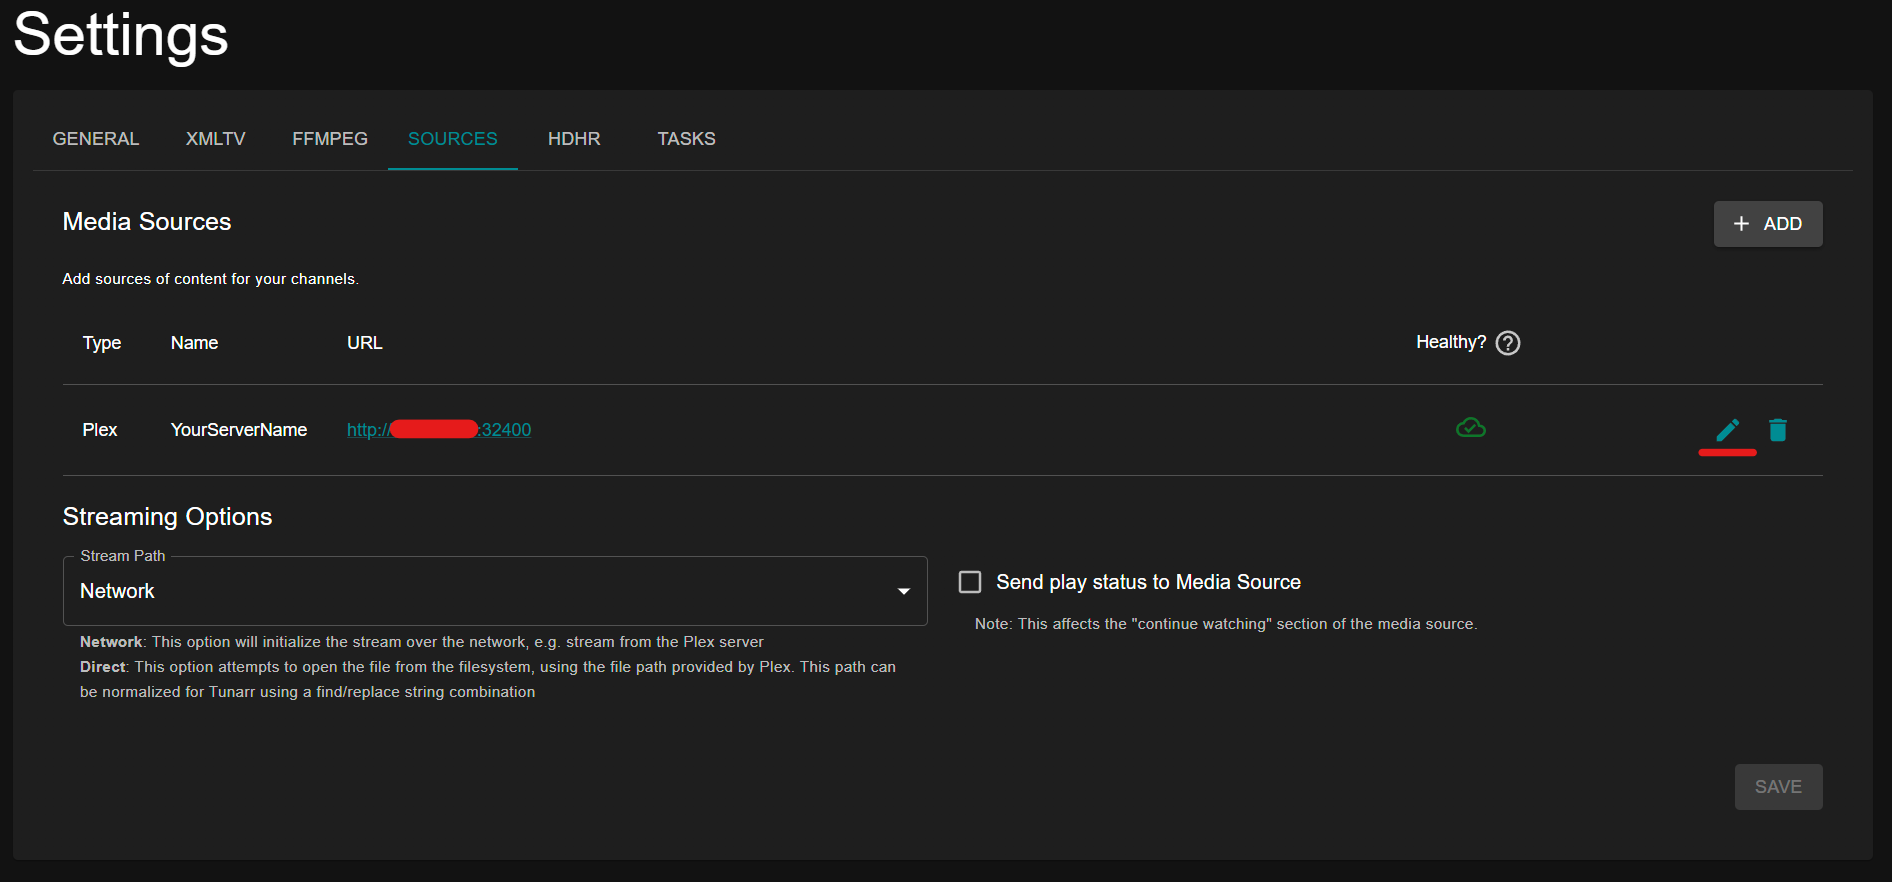The image size is (1892, 882).
Task: Click the Name column header
Action: click(x=194, y=343)
